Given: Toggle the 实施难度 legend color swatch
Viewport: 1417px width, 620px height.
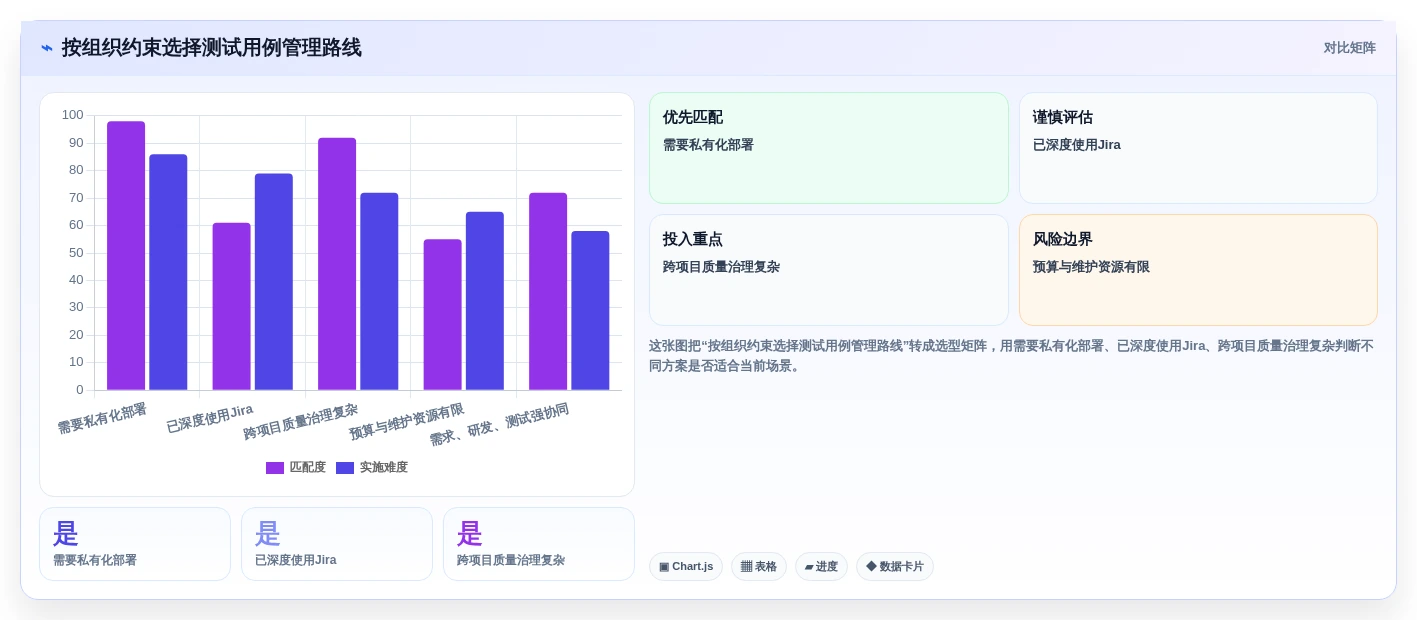Looking at the screenshot, I should (345, 468).
